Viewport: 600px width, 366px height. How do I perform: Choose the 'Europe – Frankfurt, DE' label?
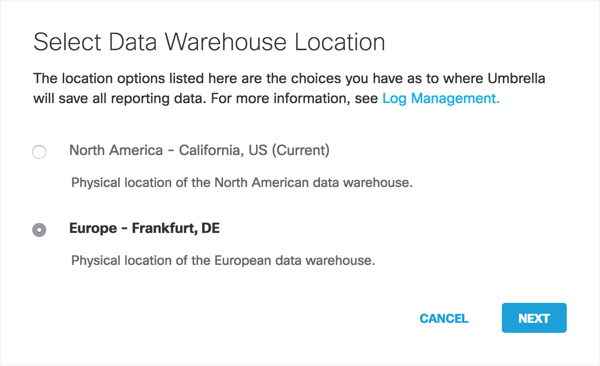pyautogui.click(x=145, y=228)
